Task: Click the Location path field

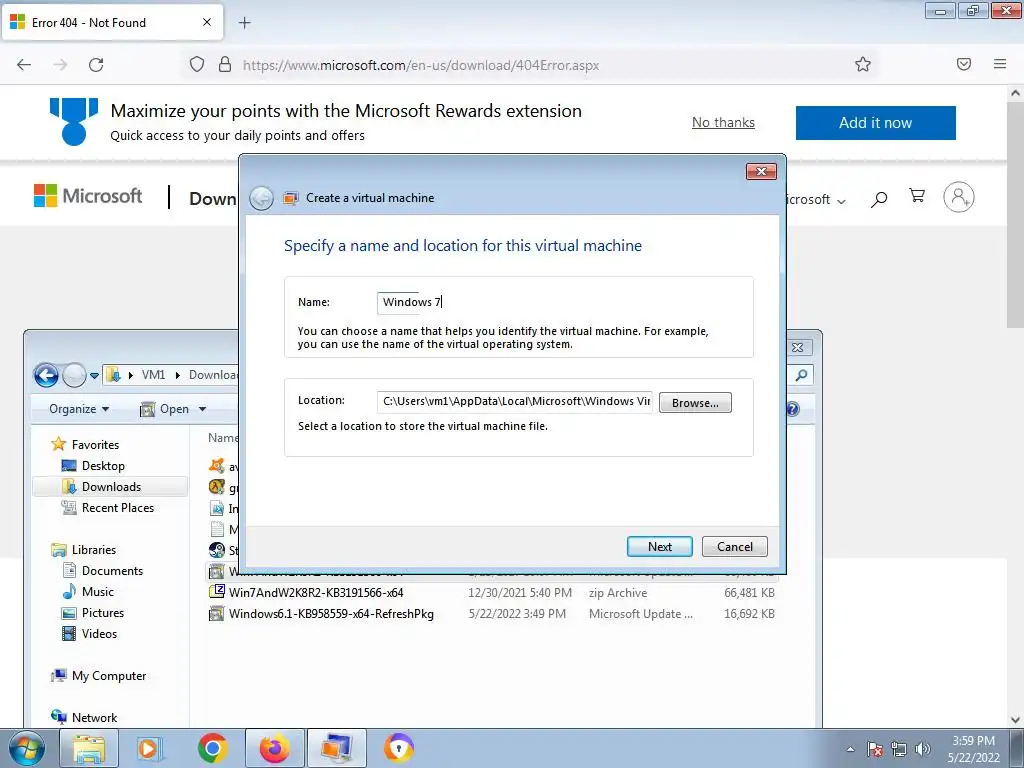Action: click(x=515, y=402)
